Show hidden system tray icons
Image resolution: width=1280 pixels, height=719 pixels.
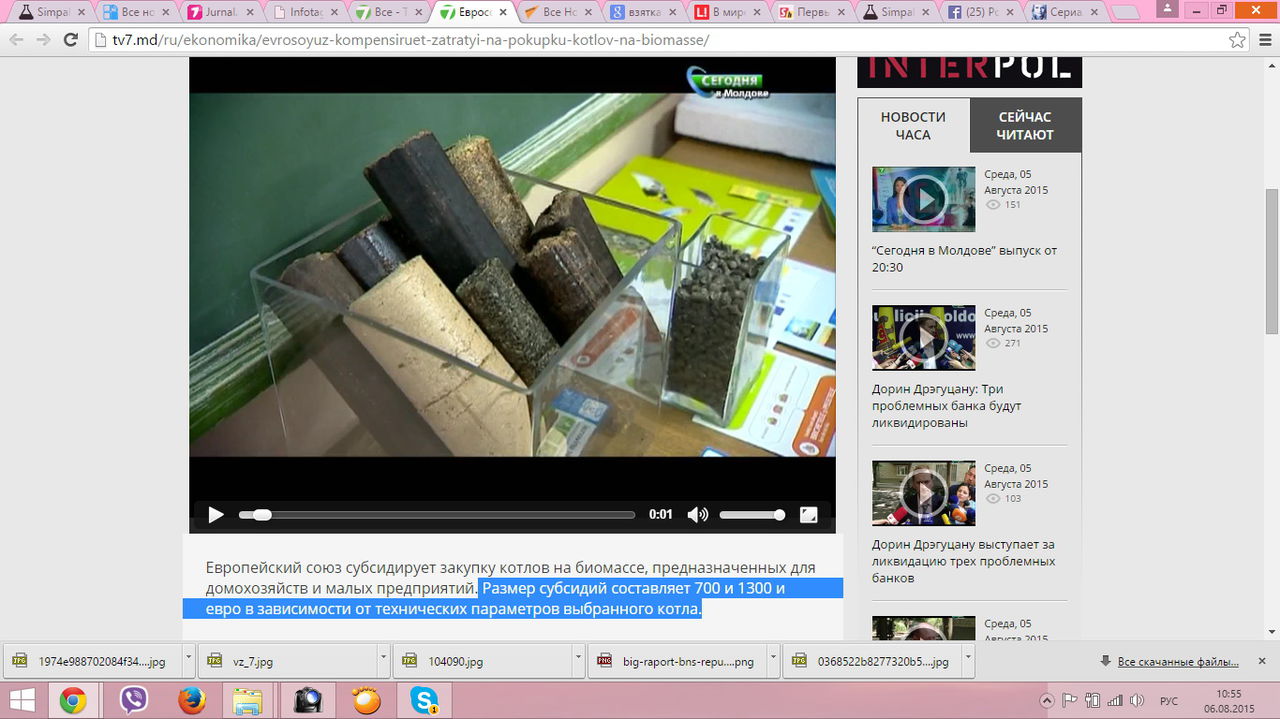tap(1046, 700)
